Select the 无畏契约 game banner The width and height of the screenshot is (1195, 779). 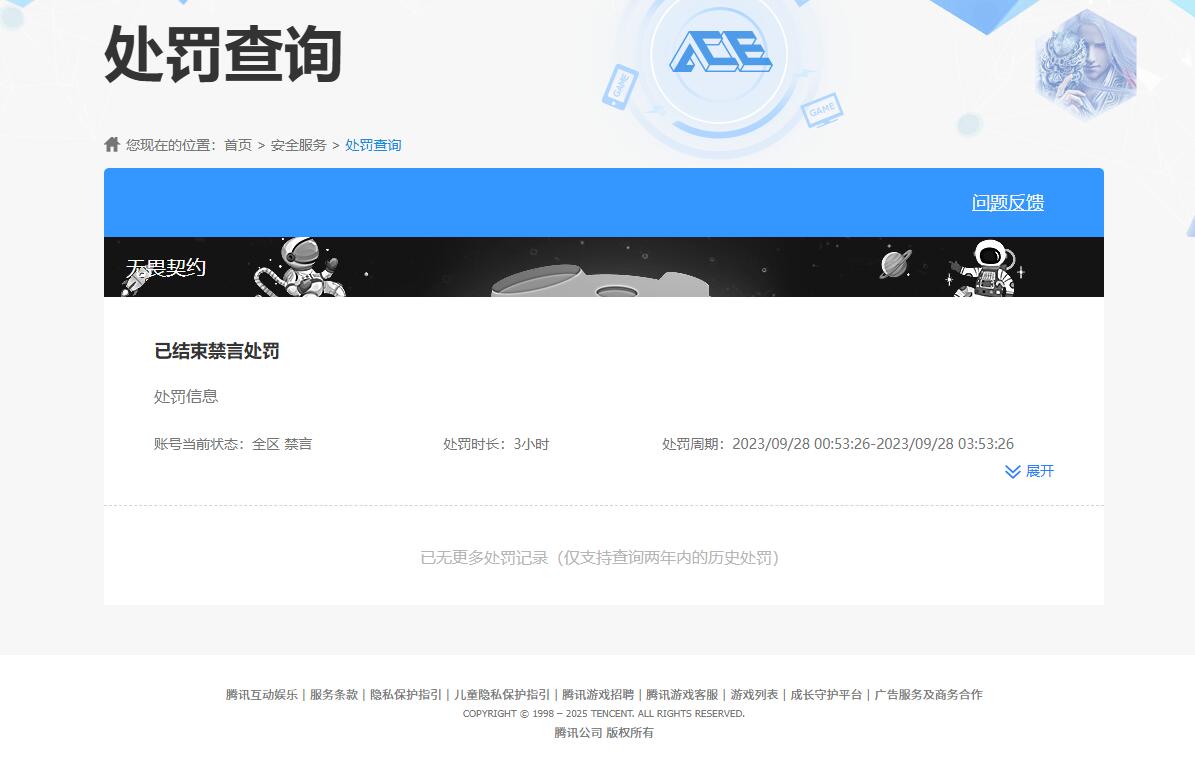[604, 267]
